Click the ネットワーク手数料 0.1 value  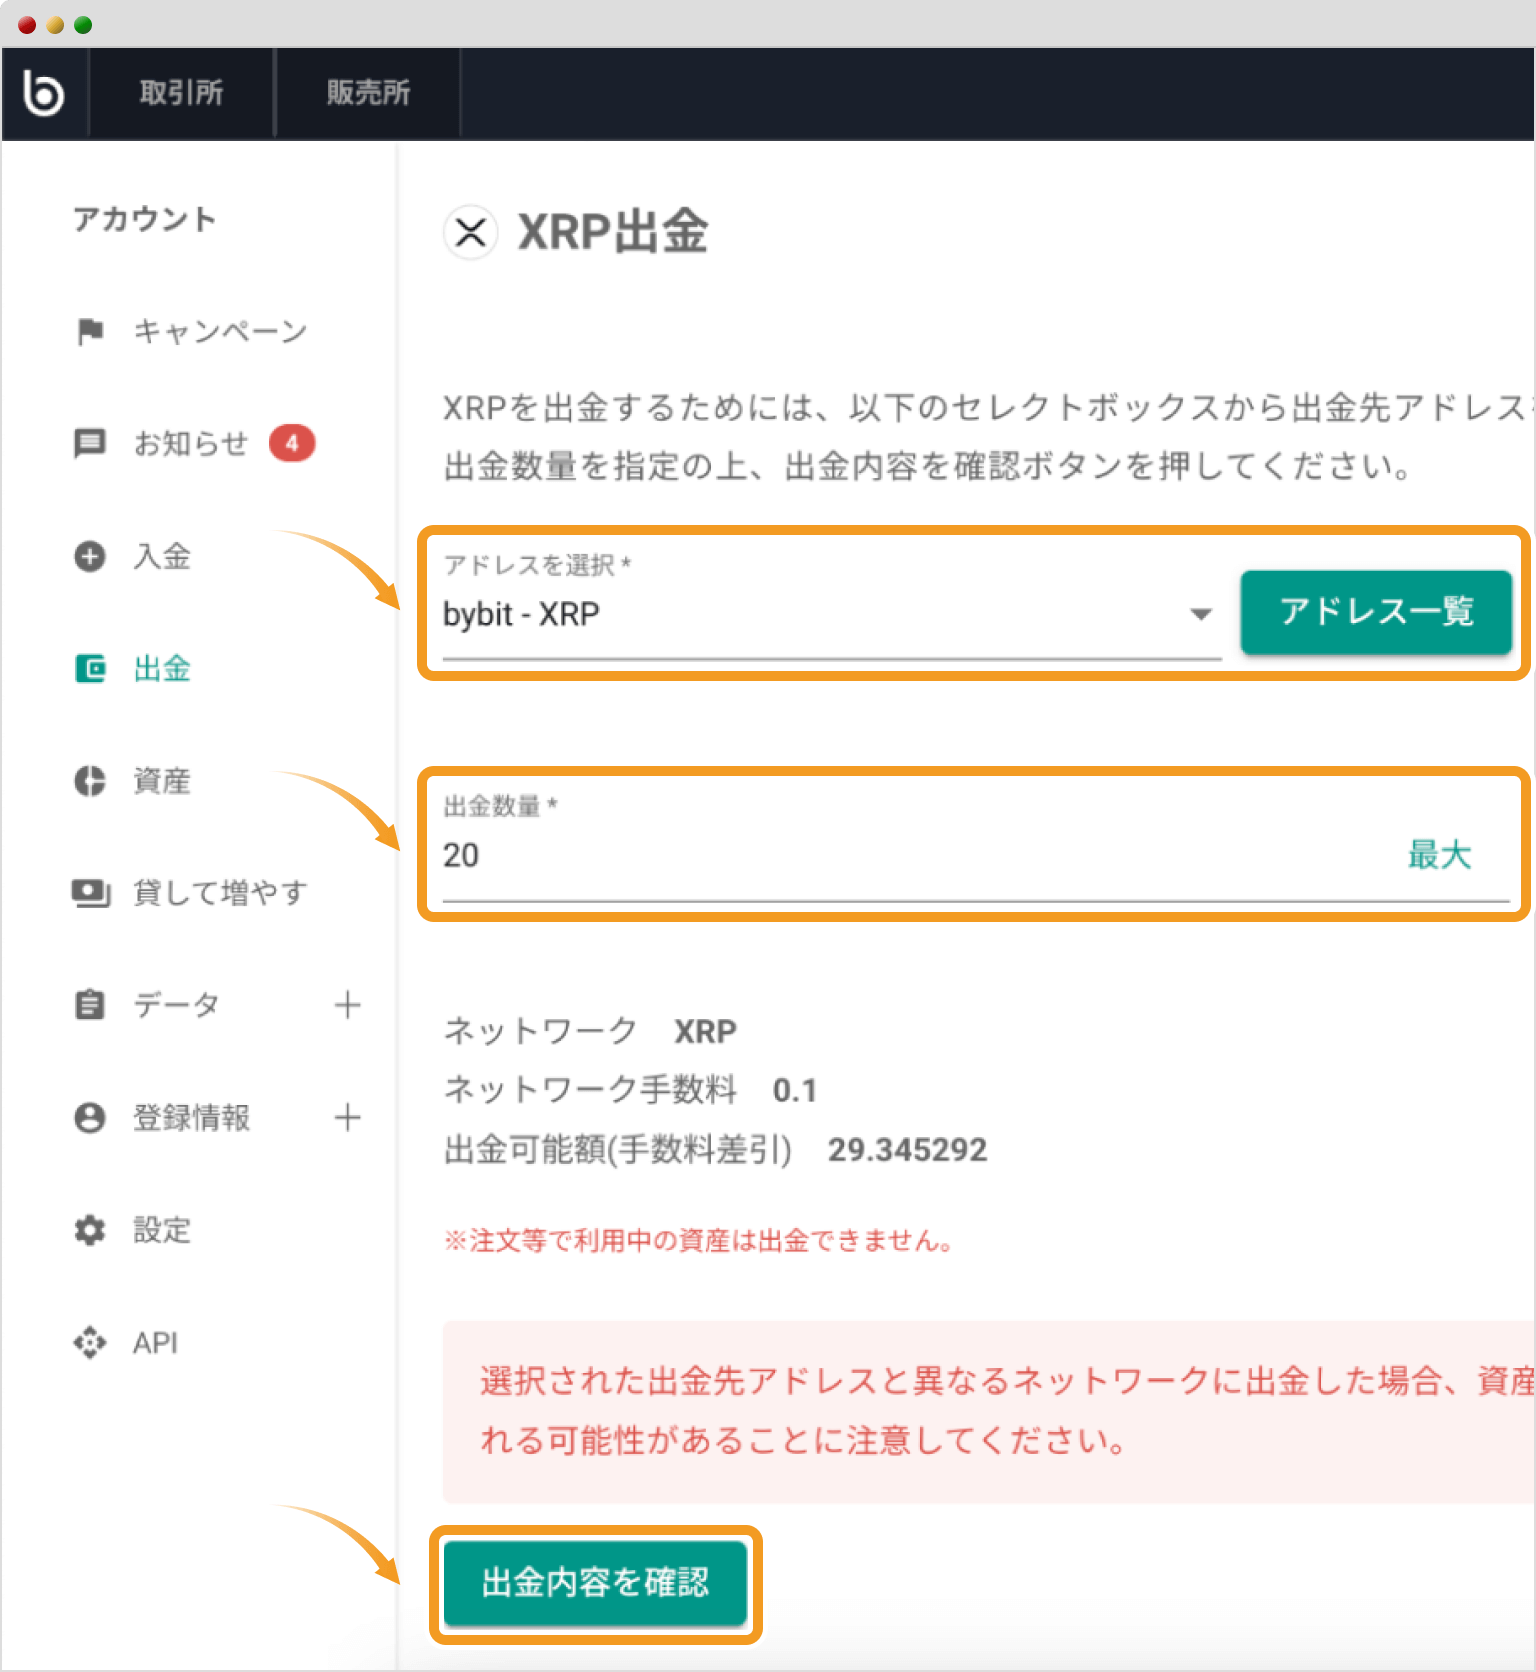pos(795,1090)
